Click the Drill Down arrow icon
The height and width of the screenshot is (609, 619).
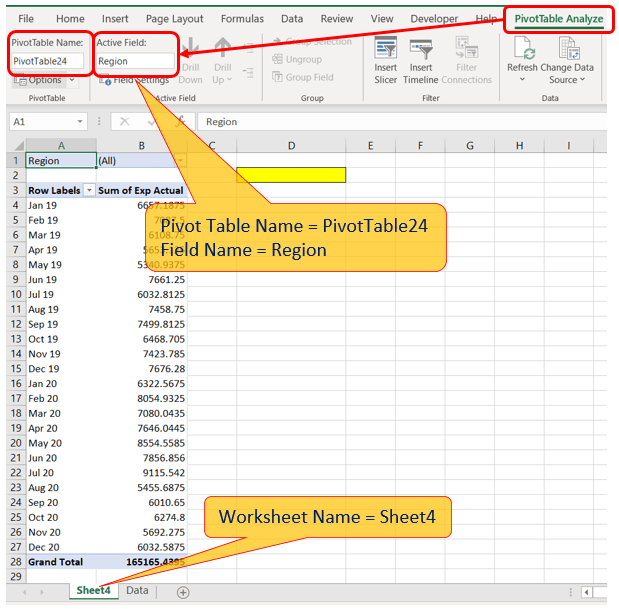coord(190,50)
